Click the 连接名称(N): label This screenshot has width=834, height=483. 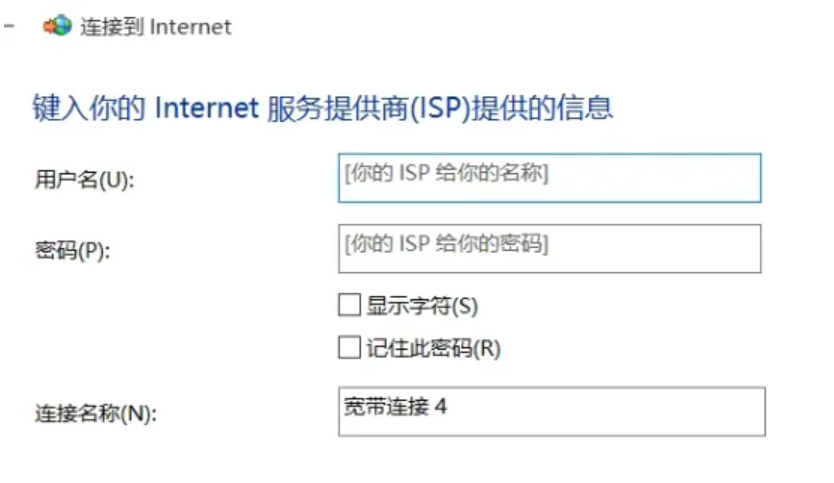(96, 413)
